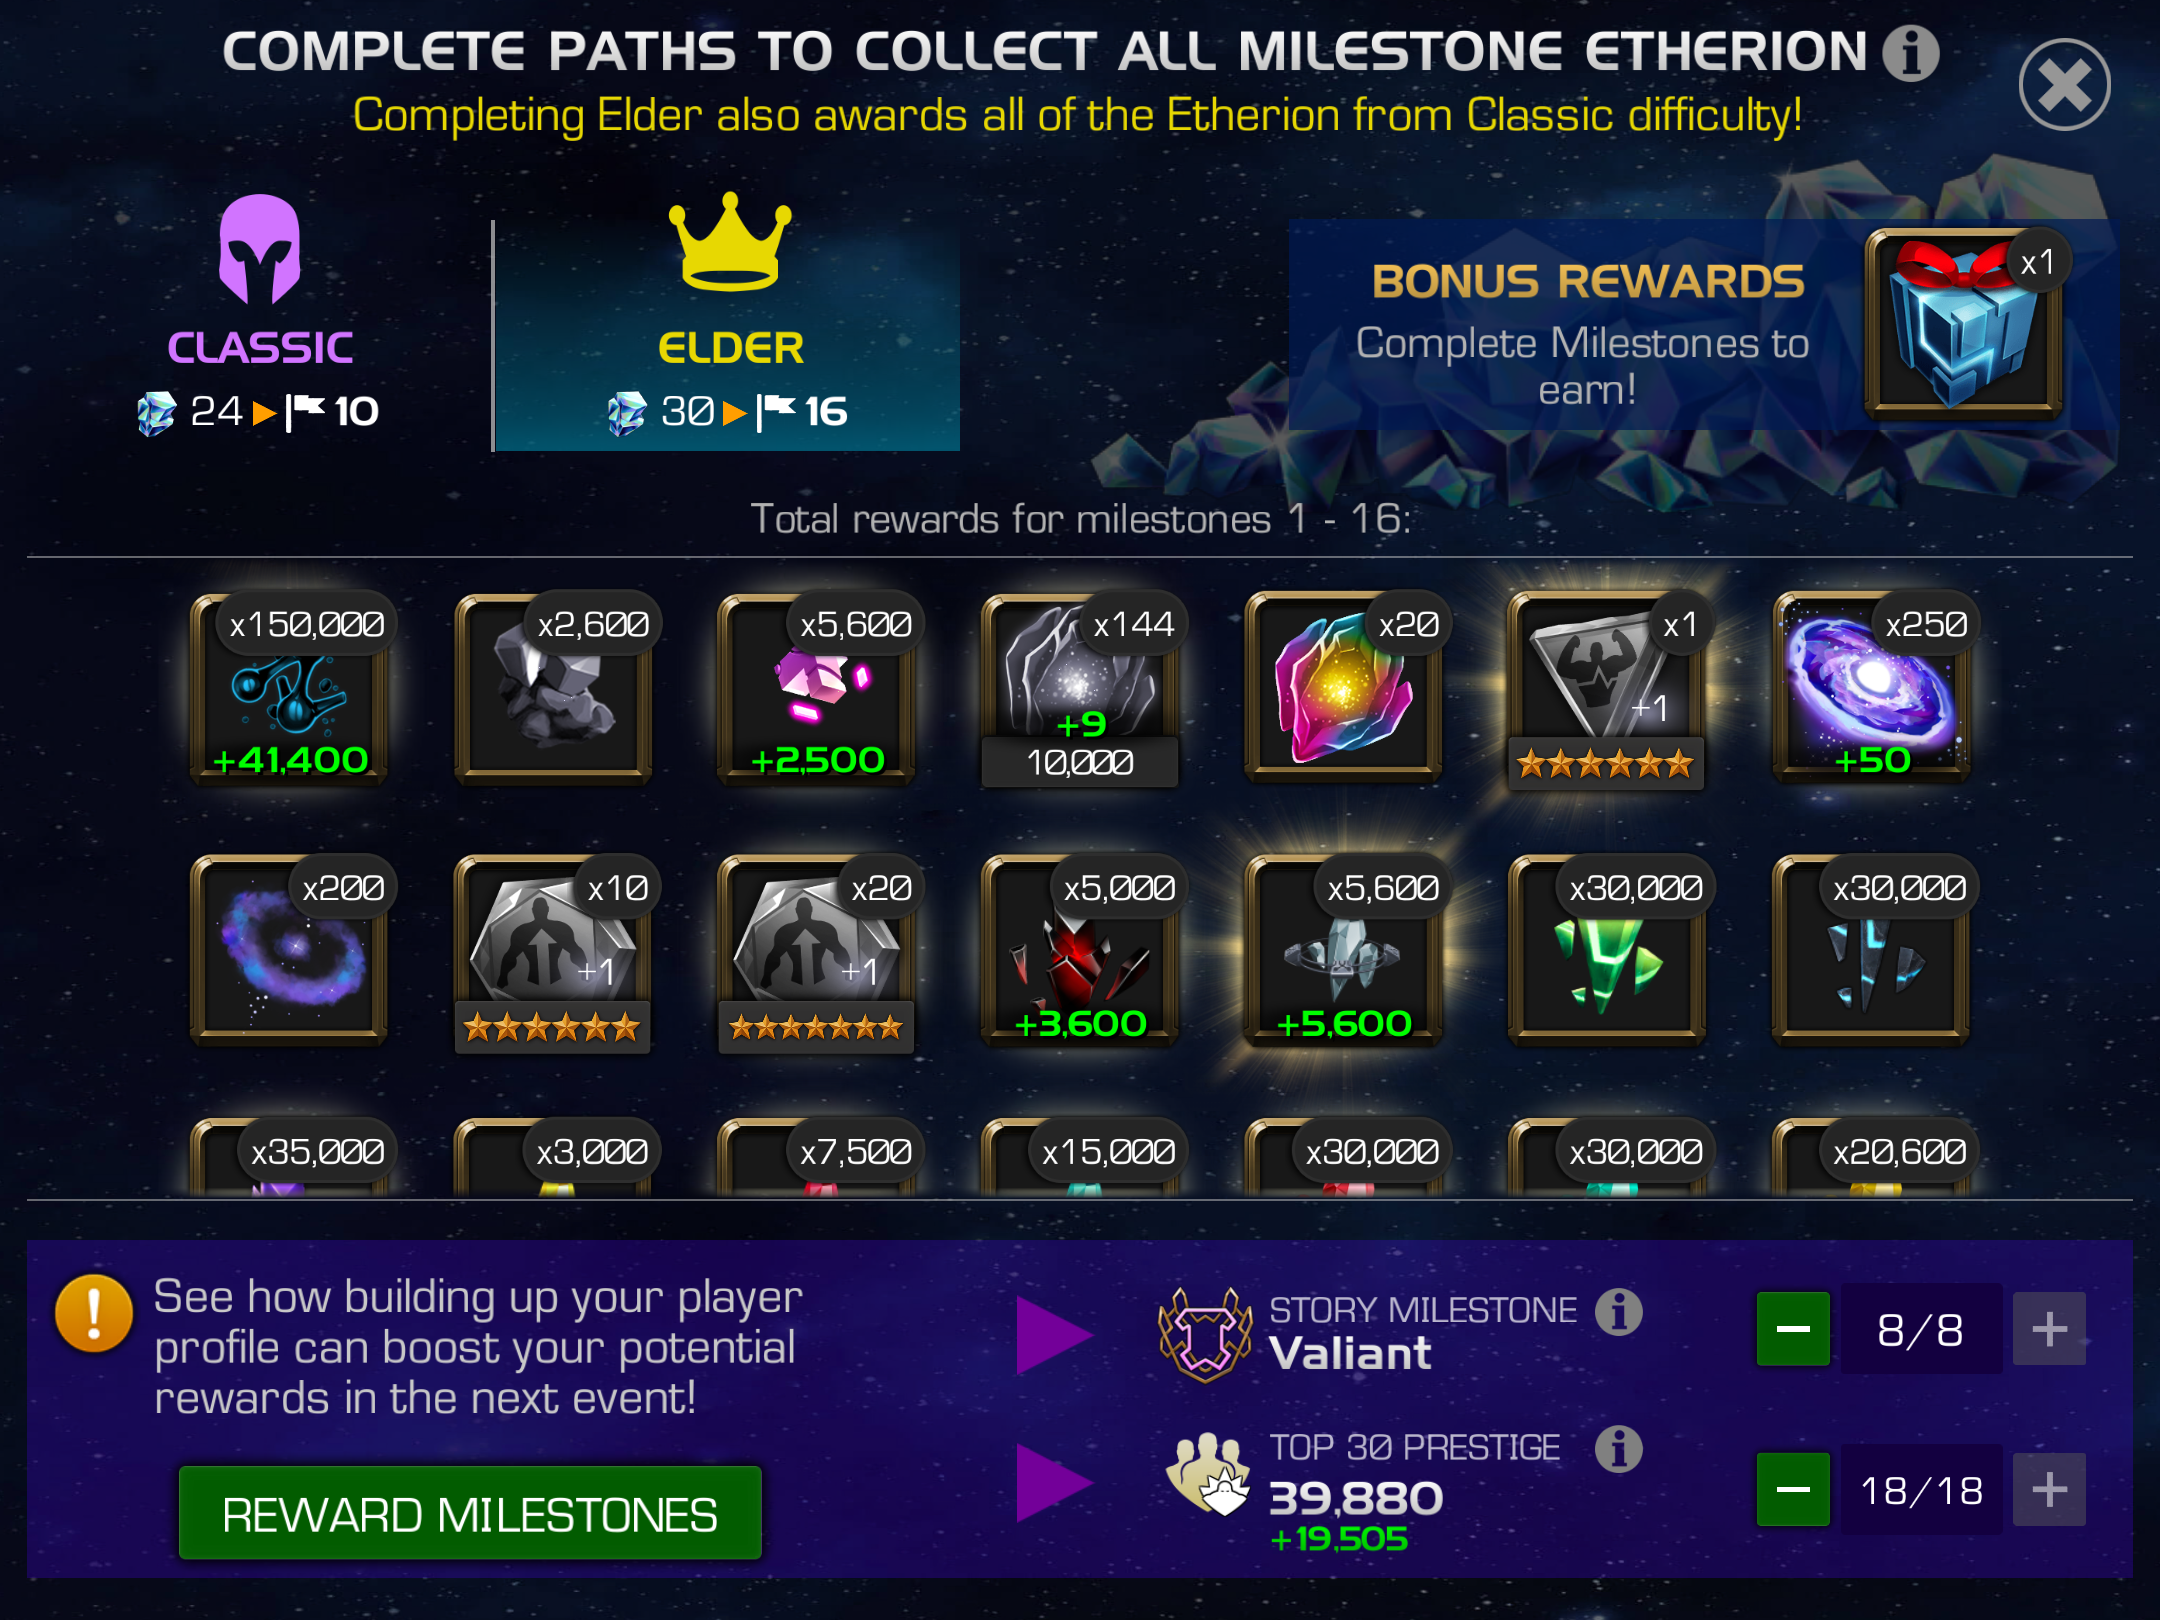Tap the x150,000 gold reward icon
This screenshot has width=2160, height=1620.
tap(289, 690)
